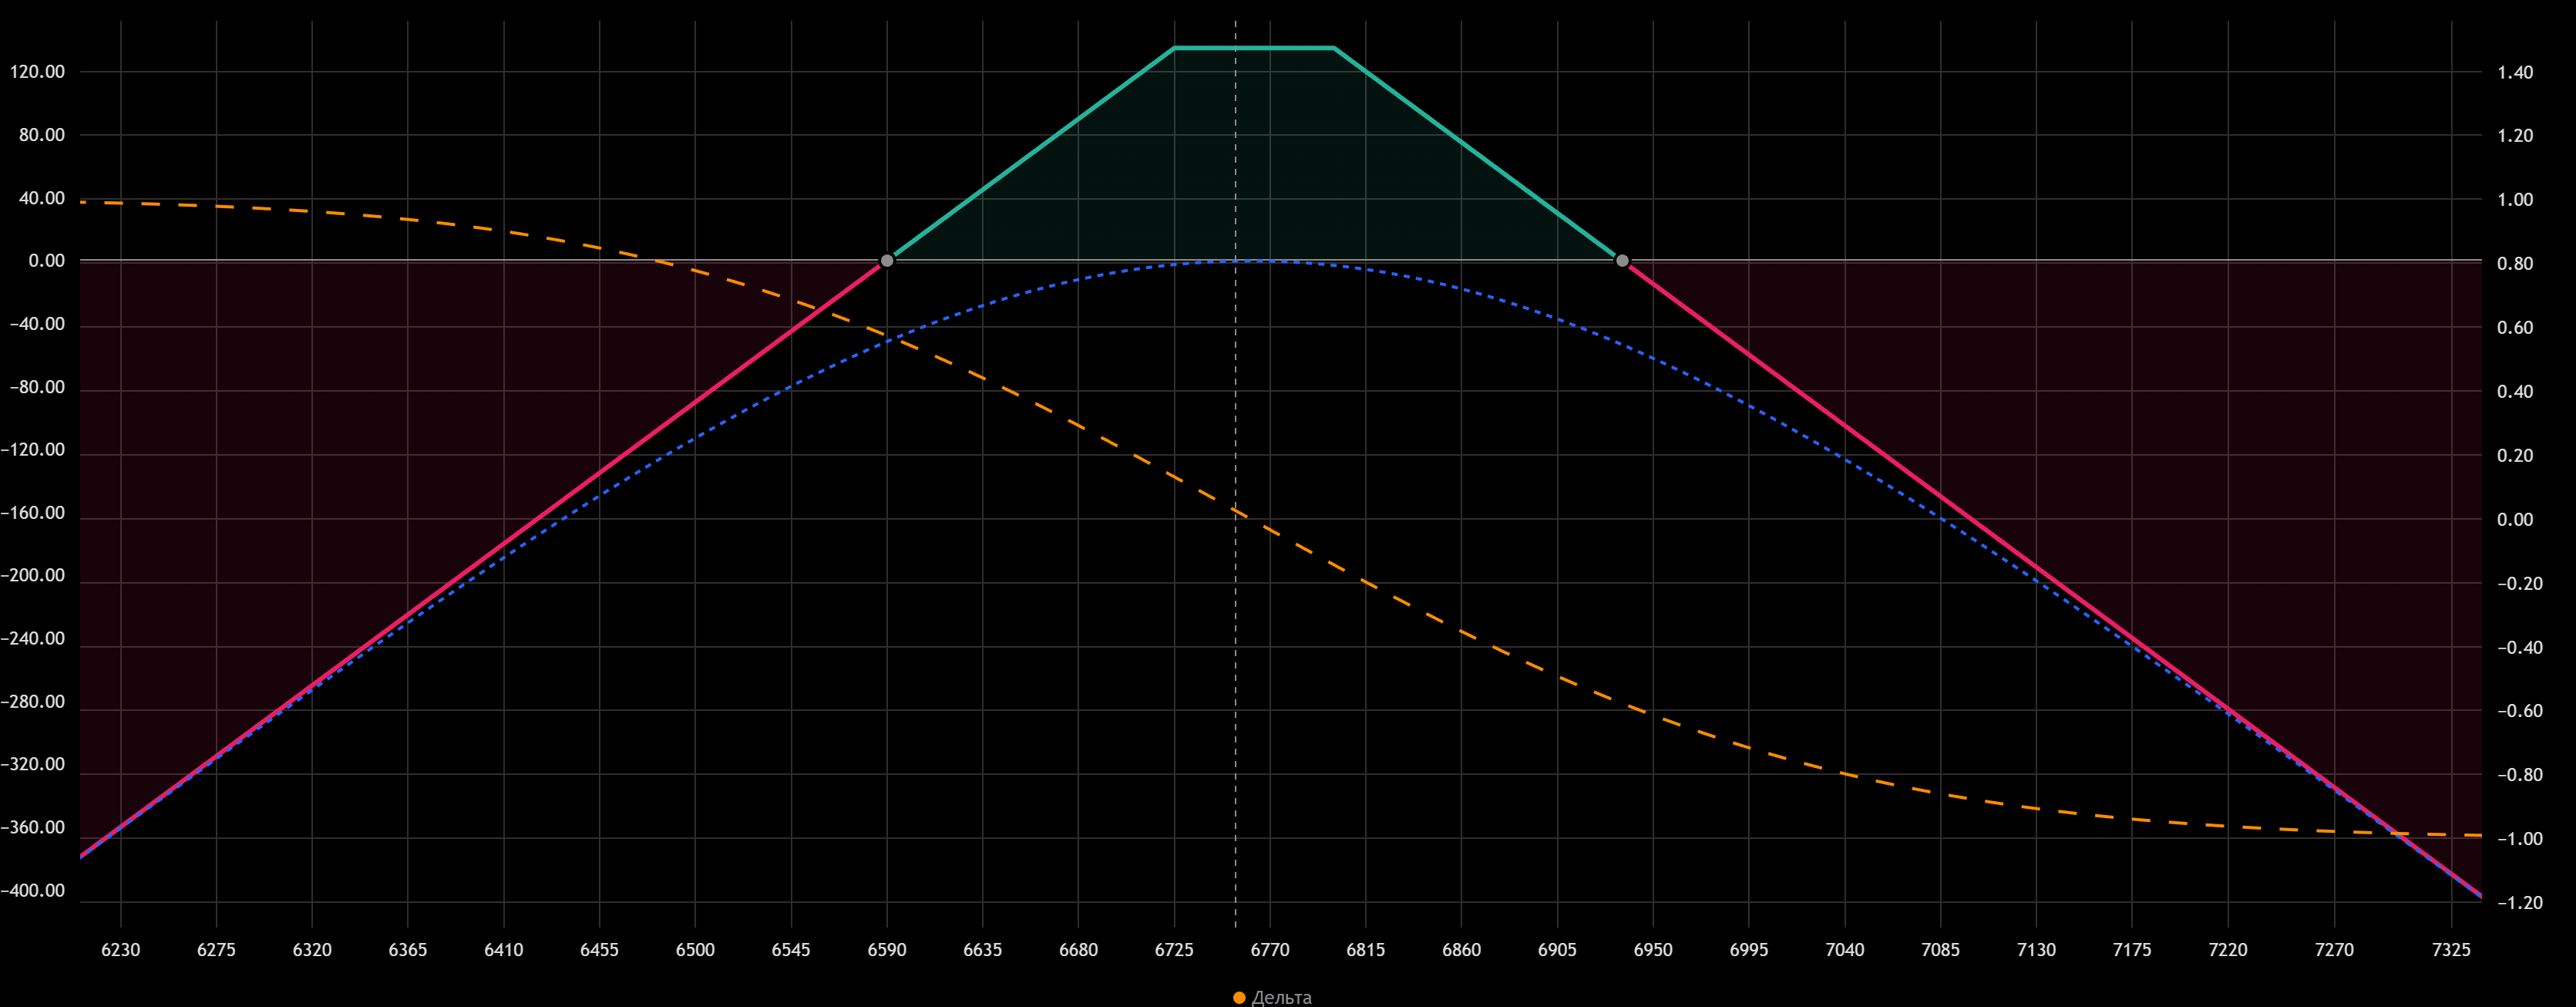
Task: Click the 1.40 right delta axis label
Action: tap(2515, 72)
